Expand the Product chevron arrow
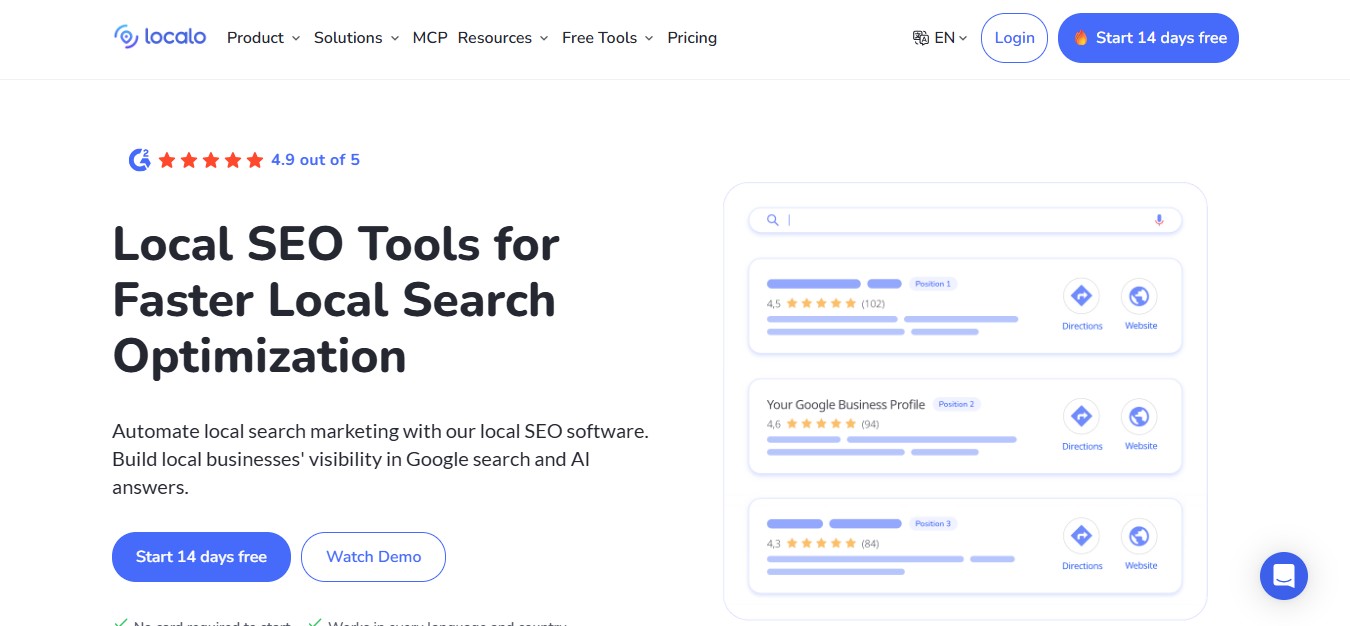The width and height of the screenshot is (1350, 626). [x=295, y=38]
